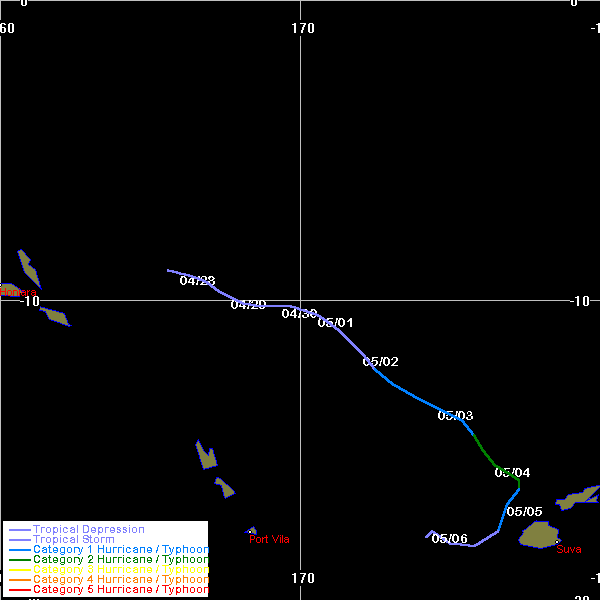Screen dimensions: 600x600
Task: Select Category 2 Hurricane / Typhoon legend item
Action: (120, 560)
